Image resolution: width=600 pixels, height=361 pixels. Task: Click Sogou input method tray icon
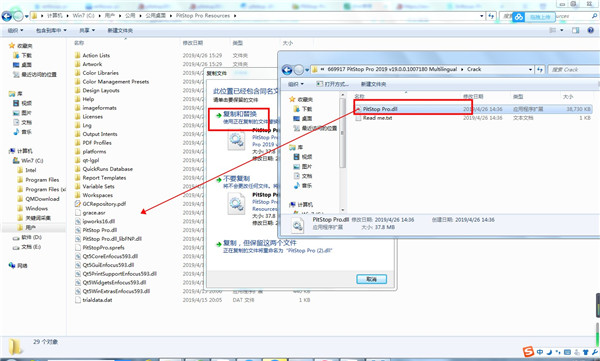pyautogui.click(x=528, y=351)
